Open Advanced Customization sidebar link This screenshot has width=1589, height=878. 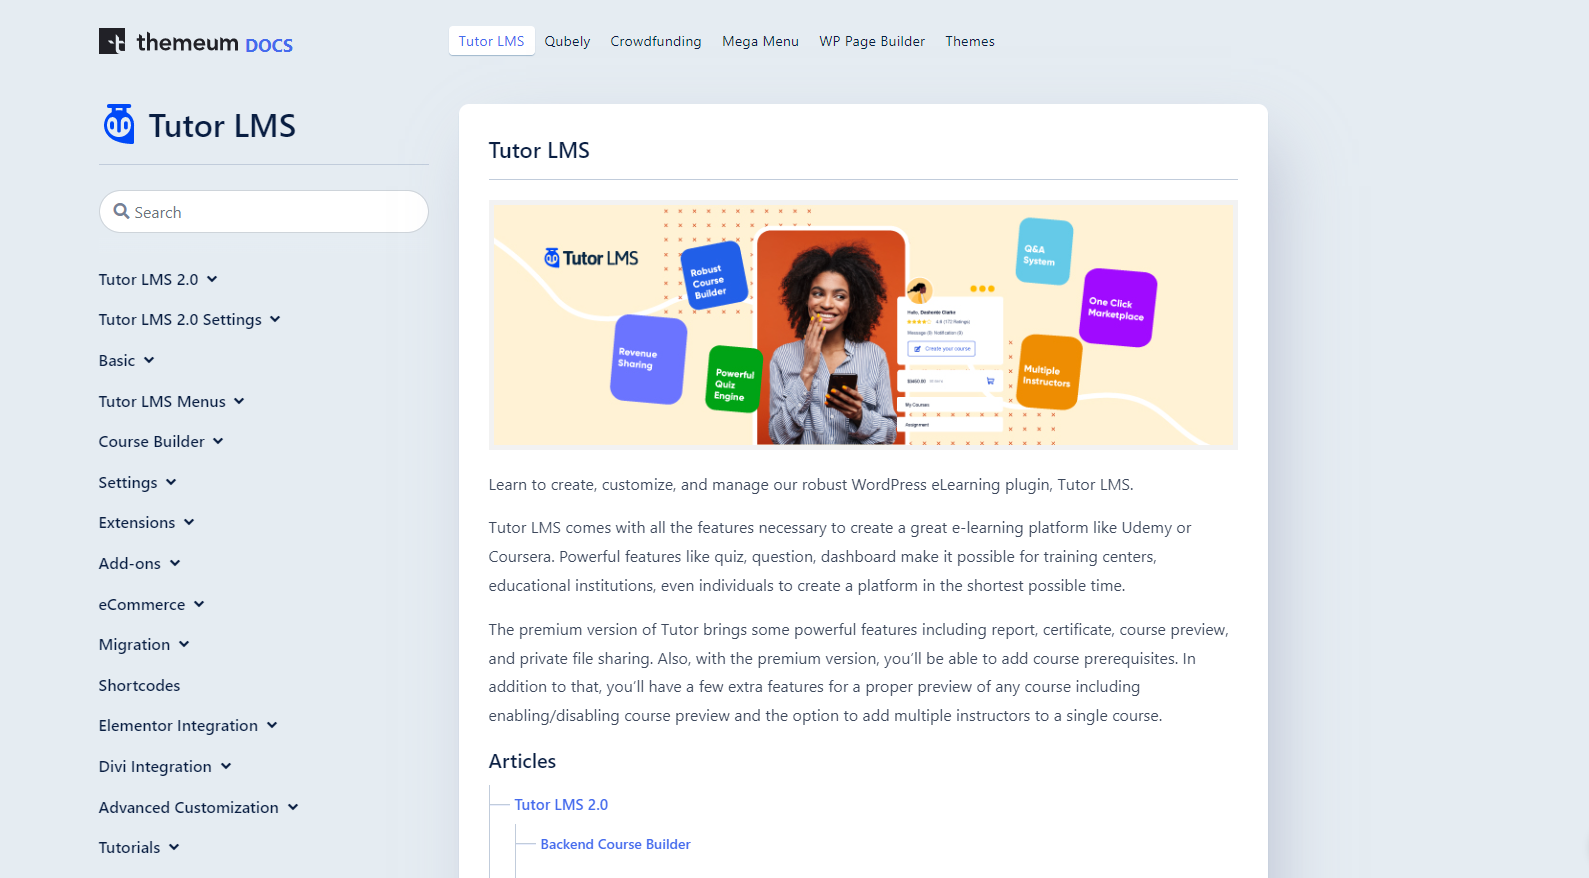(188, 807)
